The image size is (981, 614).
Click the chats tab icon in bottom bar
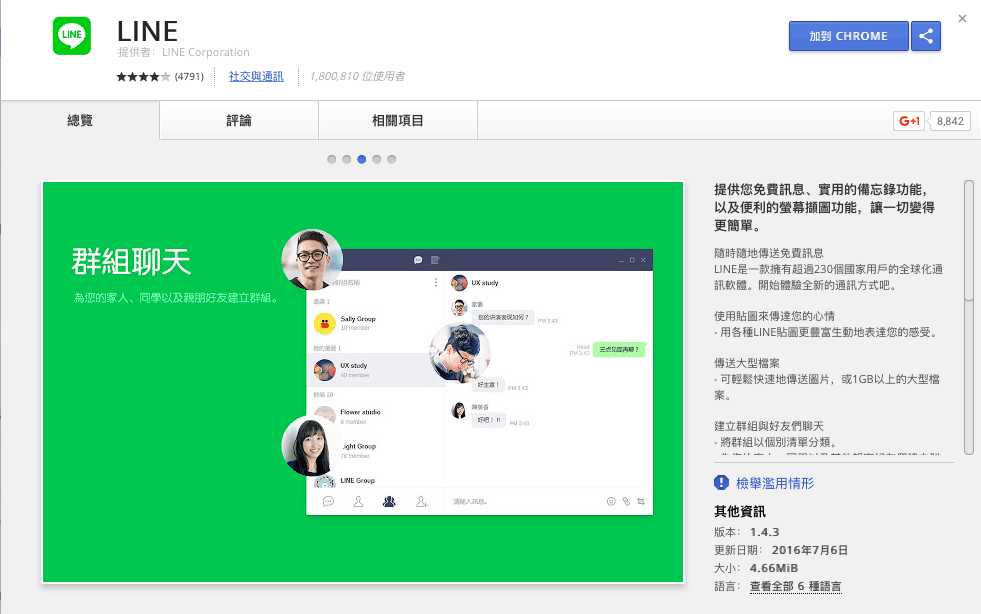point(328,501)
